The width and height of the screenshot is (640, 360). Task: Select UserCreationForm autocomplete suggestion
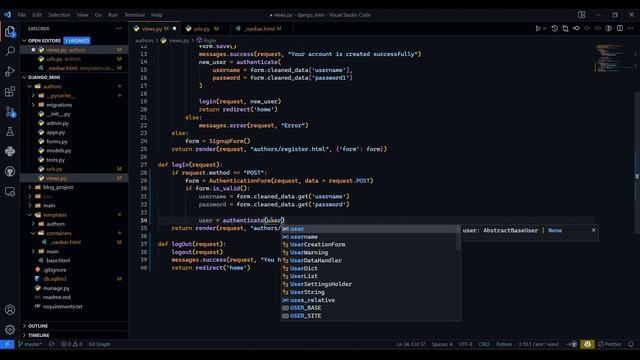(371, 244)
